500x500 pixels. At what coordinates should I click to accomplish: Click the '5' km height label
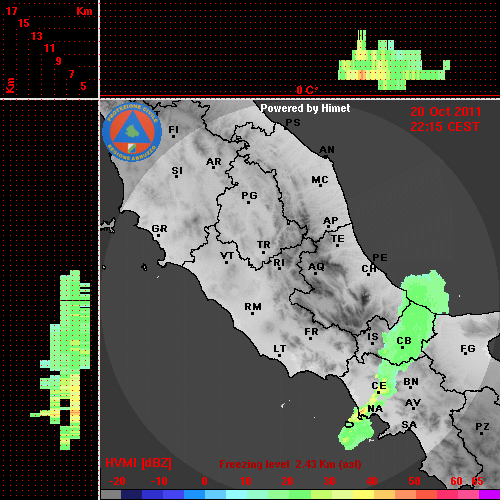tap(83, 86)
